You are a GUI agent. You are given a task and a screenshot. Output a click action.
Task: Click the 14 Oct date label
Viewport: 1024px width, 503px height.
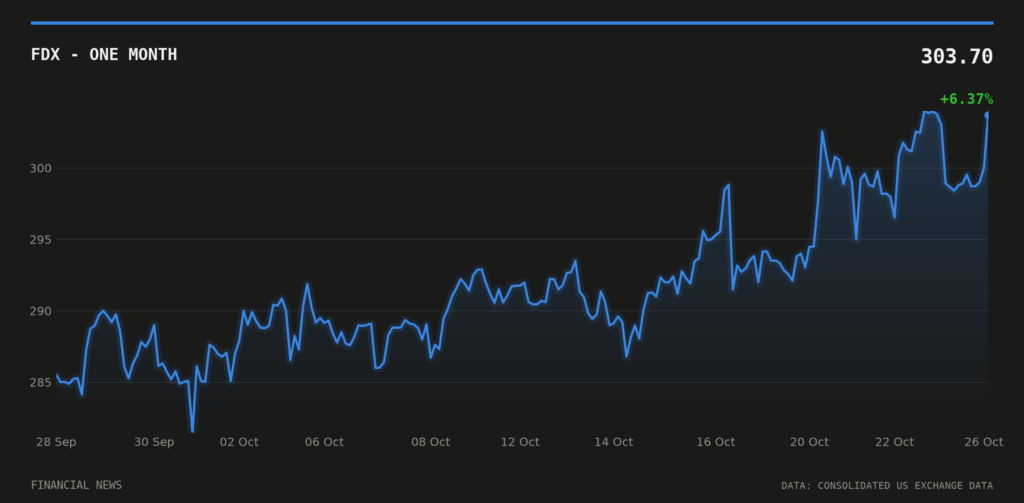[x=613, y=442]
